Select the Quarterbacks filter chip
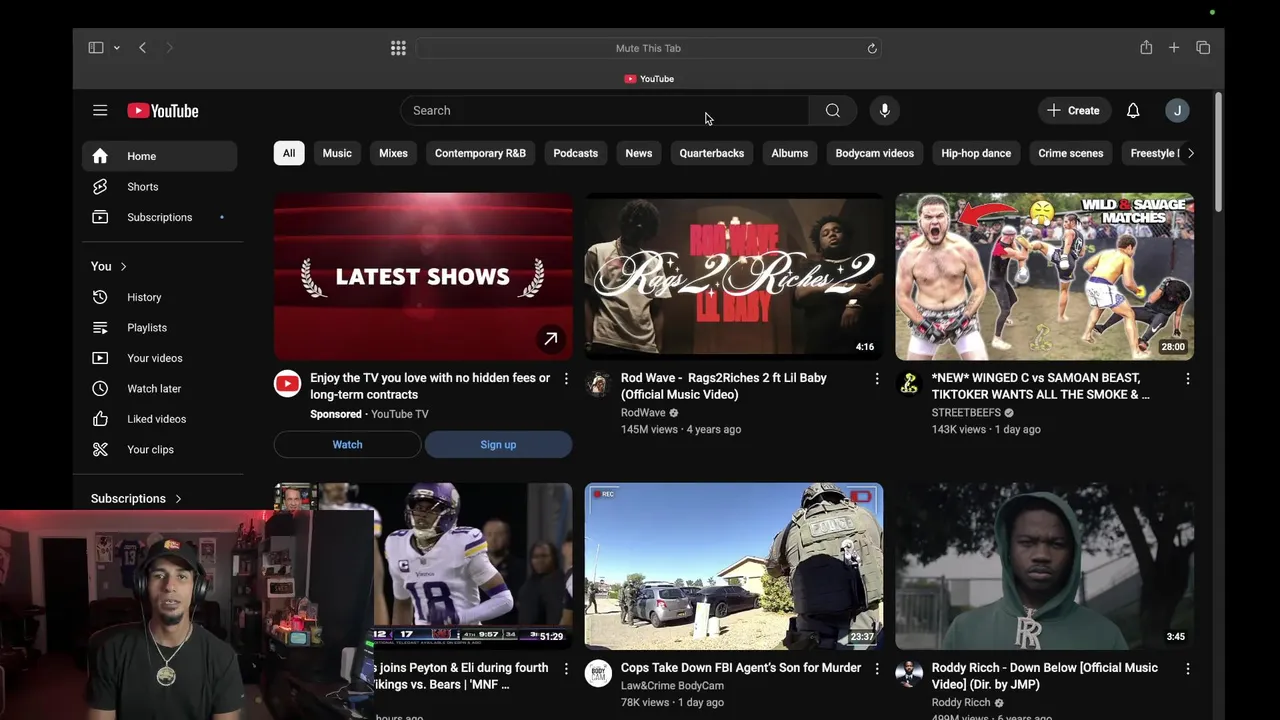 [712, 153]
